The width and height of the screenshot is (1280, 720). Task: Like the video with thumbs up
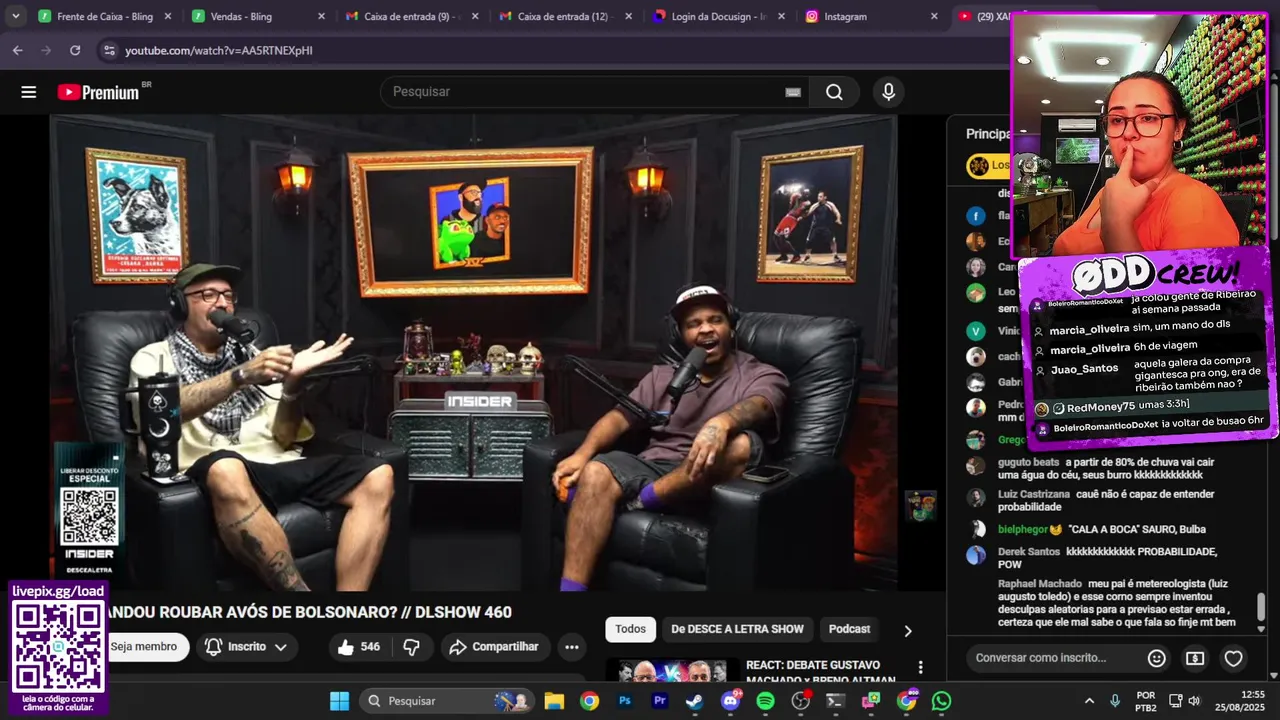[358, 647]
